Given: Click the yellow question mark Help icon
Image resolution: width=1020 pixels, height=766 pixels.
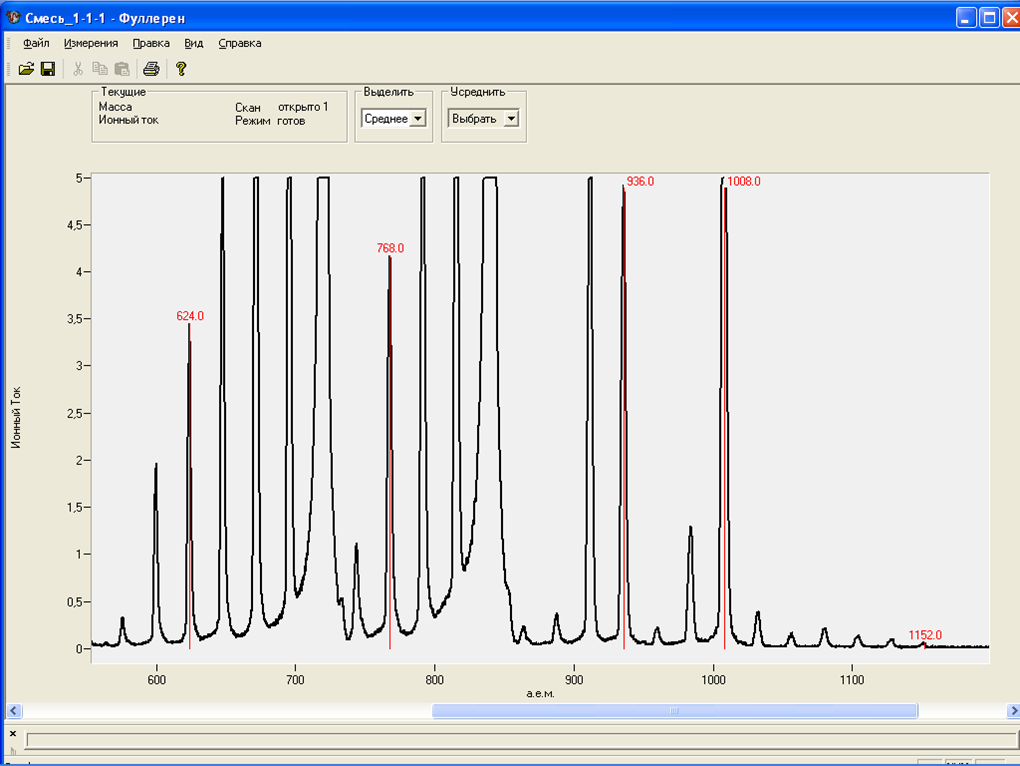Looking at the screenshot, I should [181, 69].
